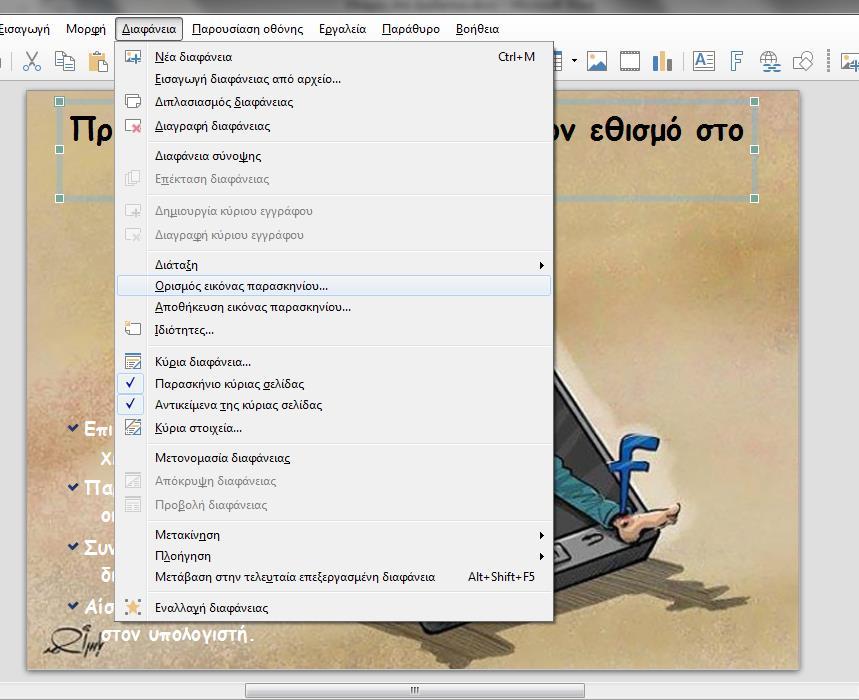Open the table toolbar dropdown arrow

[574, 61]
